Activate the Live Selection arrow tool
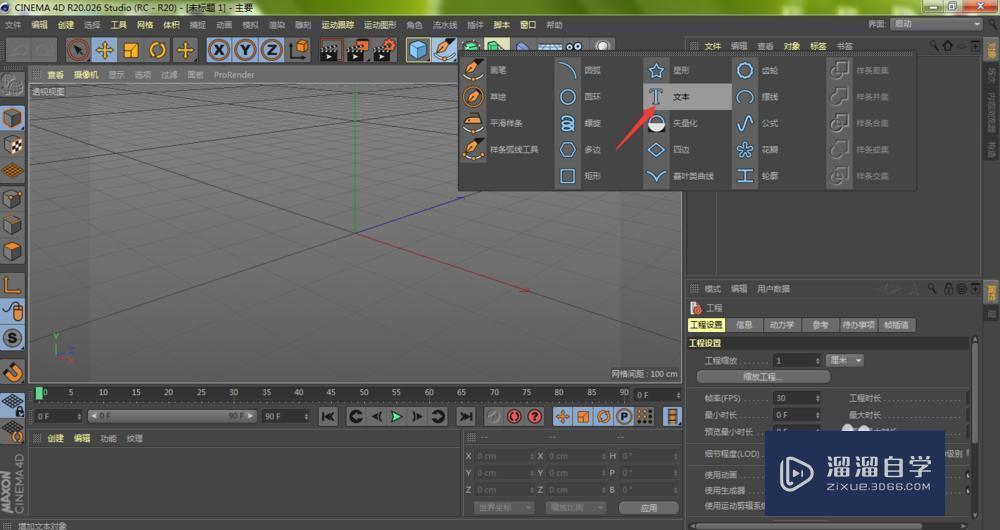1000x530 pixels. (x=78, y=50)
